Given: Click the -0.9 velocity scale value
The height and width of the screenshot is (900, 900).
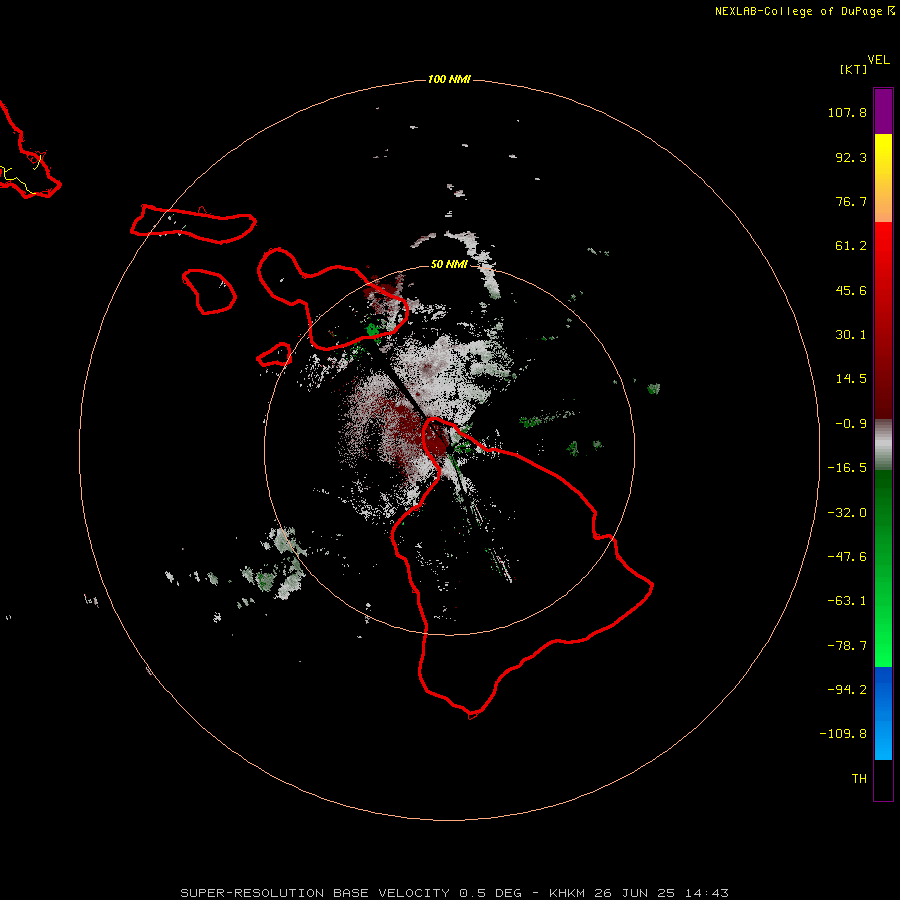Looking at the screenshot, I should click(x=851, y=424).
